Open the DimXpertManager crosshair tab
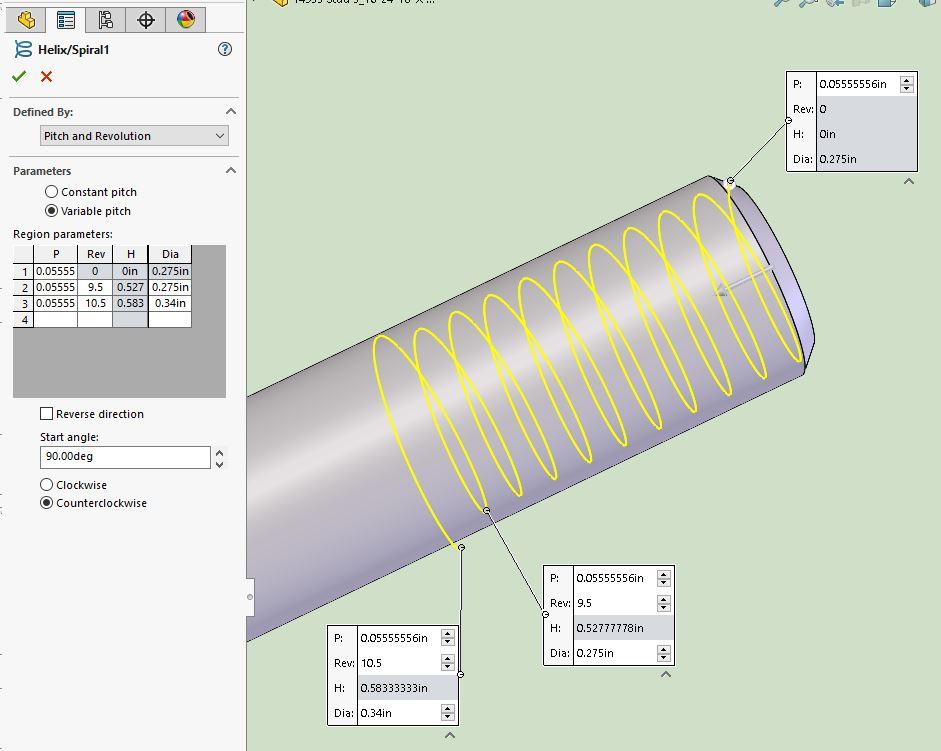Screen dimensions: 941x751 coord(146,19)
